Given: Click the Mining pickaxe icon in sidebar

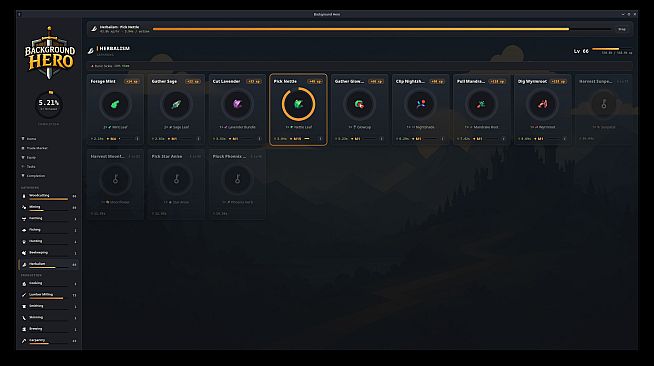Looking at the screenshot, I should [x=24, y=207].
